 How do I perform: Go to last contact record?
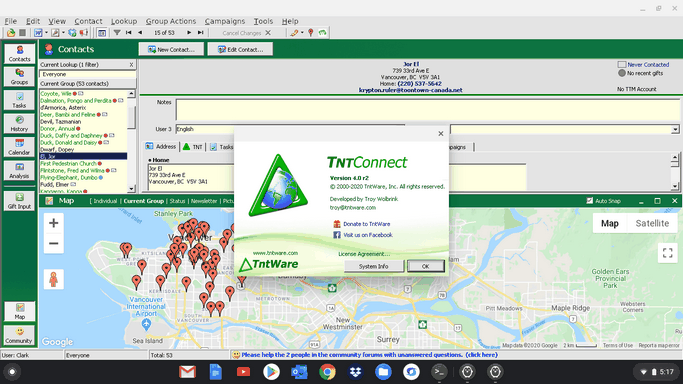point(200,33)
